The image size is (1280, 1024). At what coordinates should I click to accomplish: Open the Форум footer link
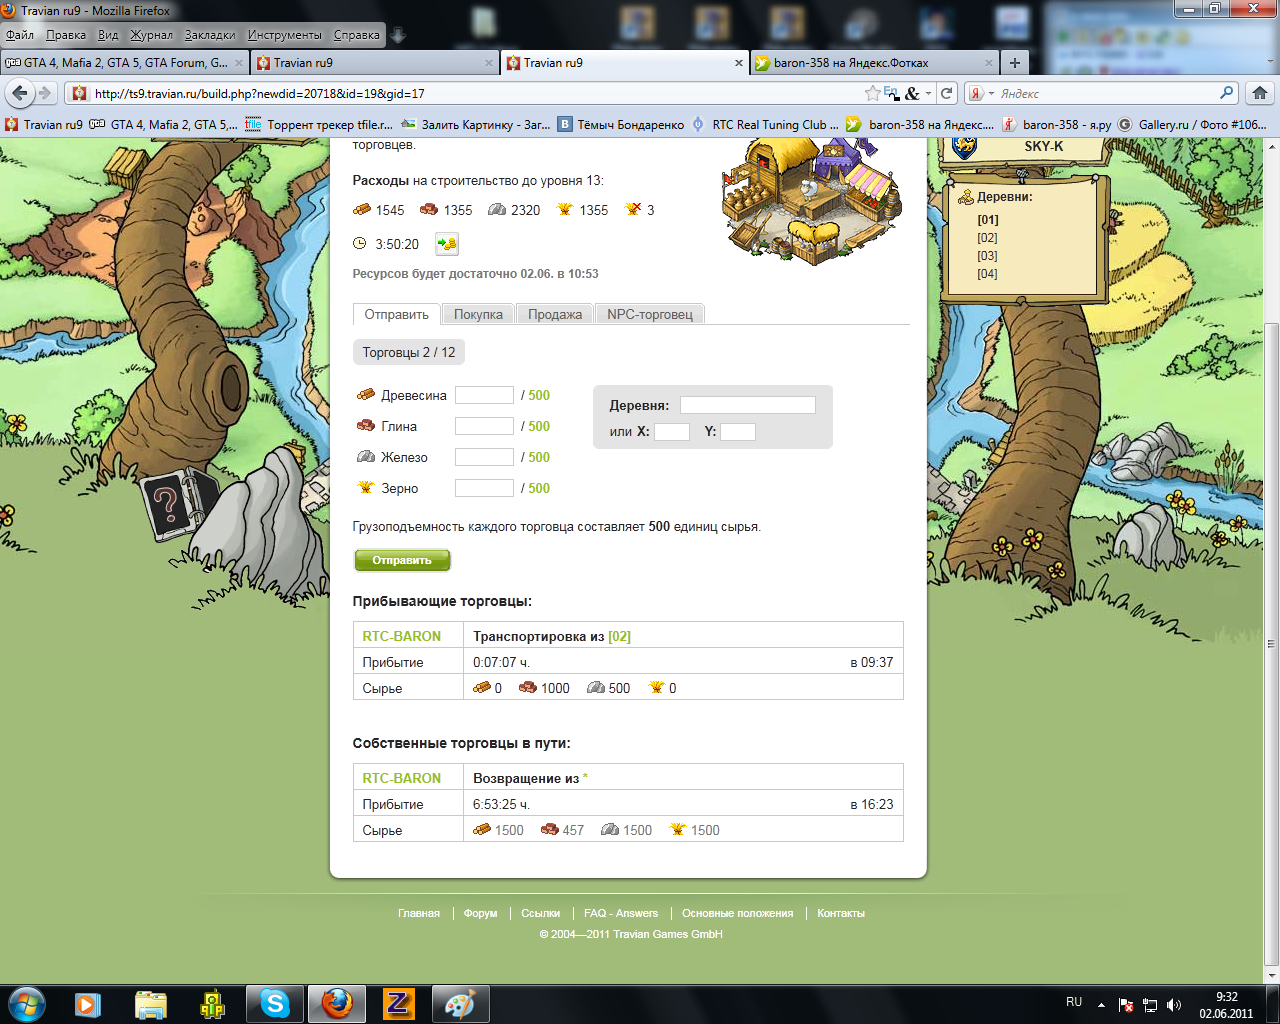coord(480,913)
